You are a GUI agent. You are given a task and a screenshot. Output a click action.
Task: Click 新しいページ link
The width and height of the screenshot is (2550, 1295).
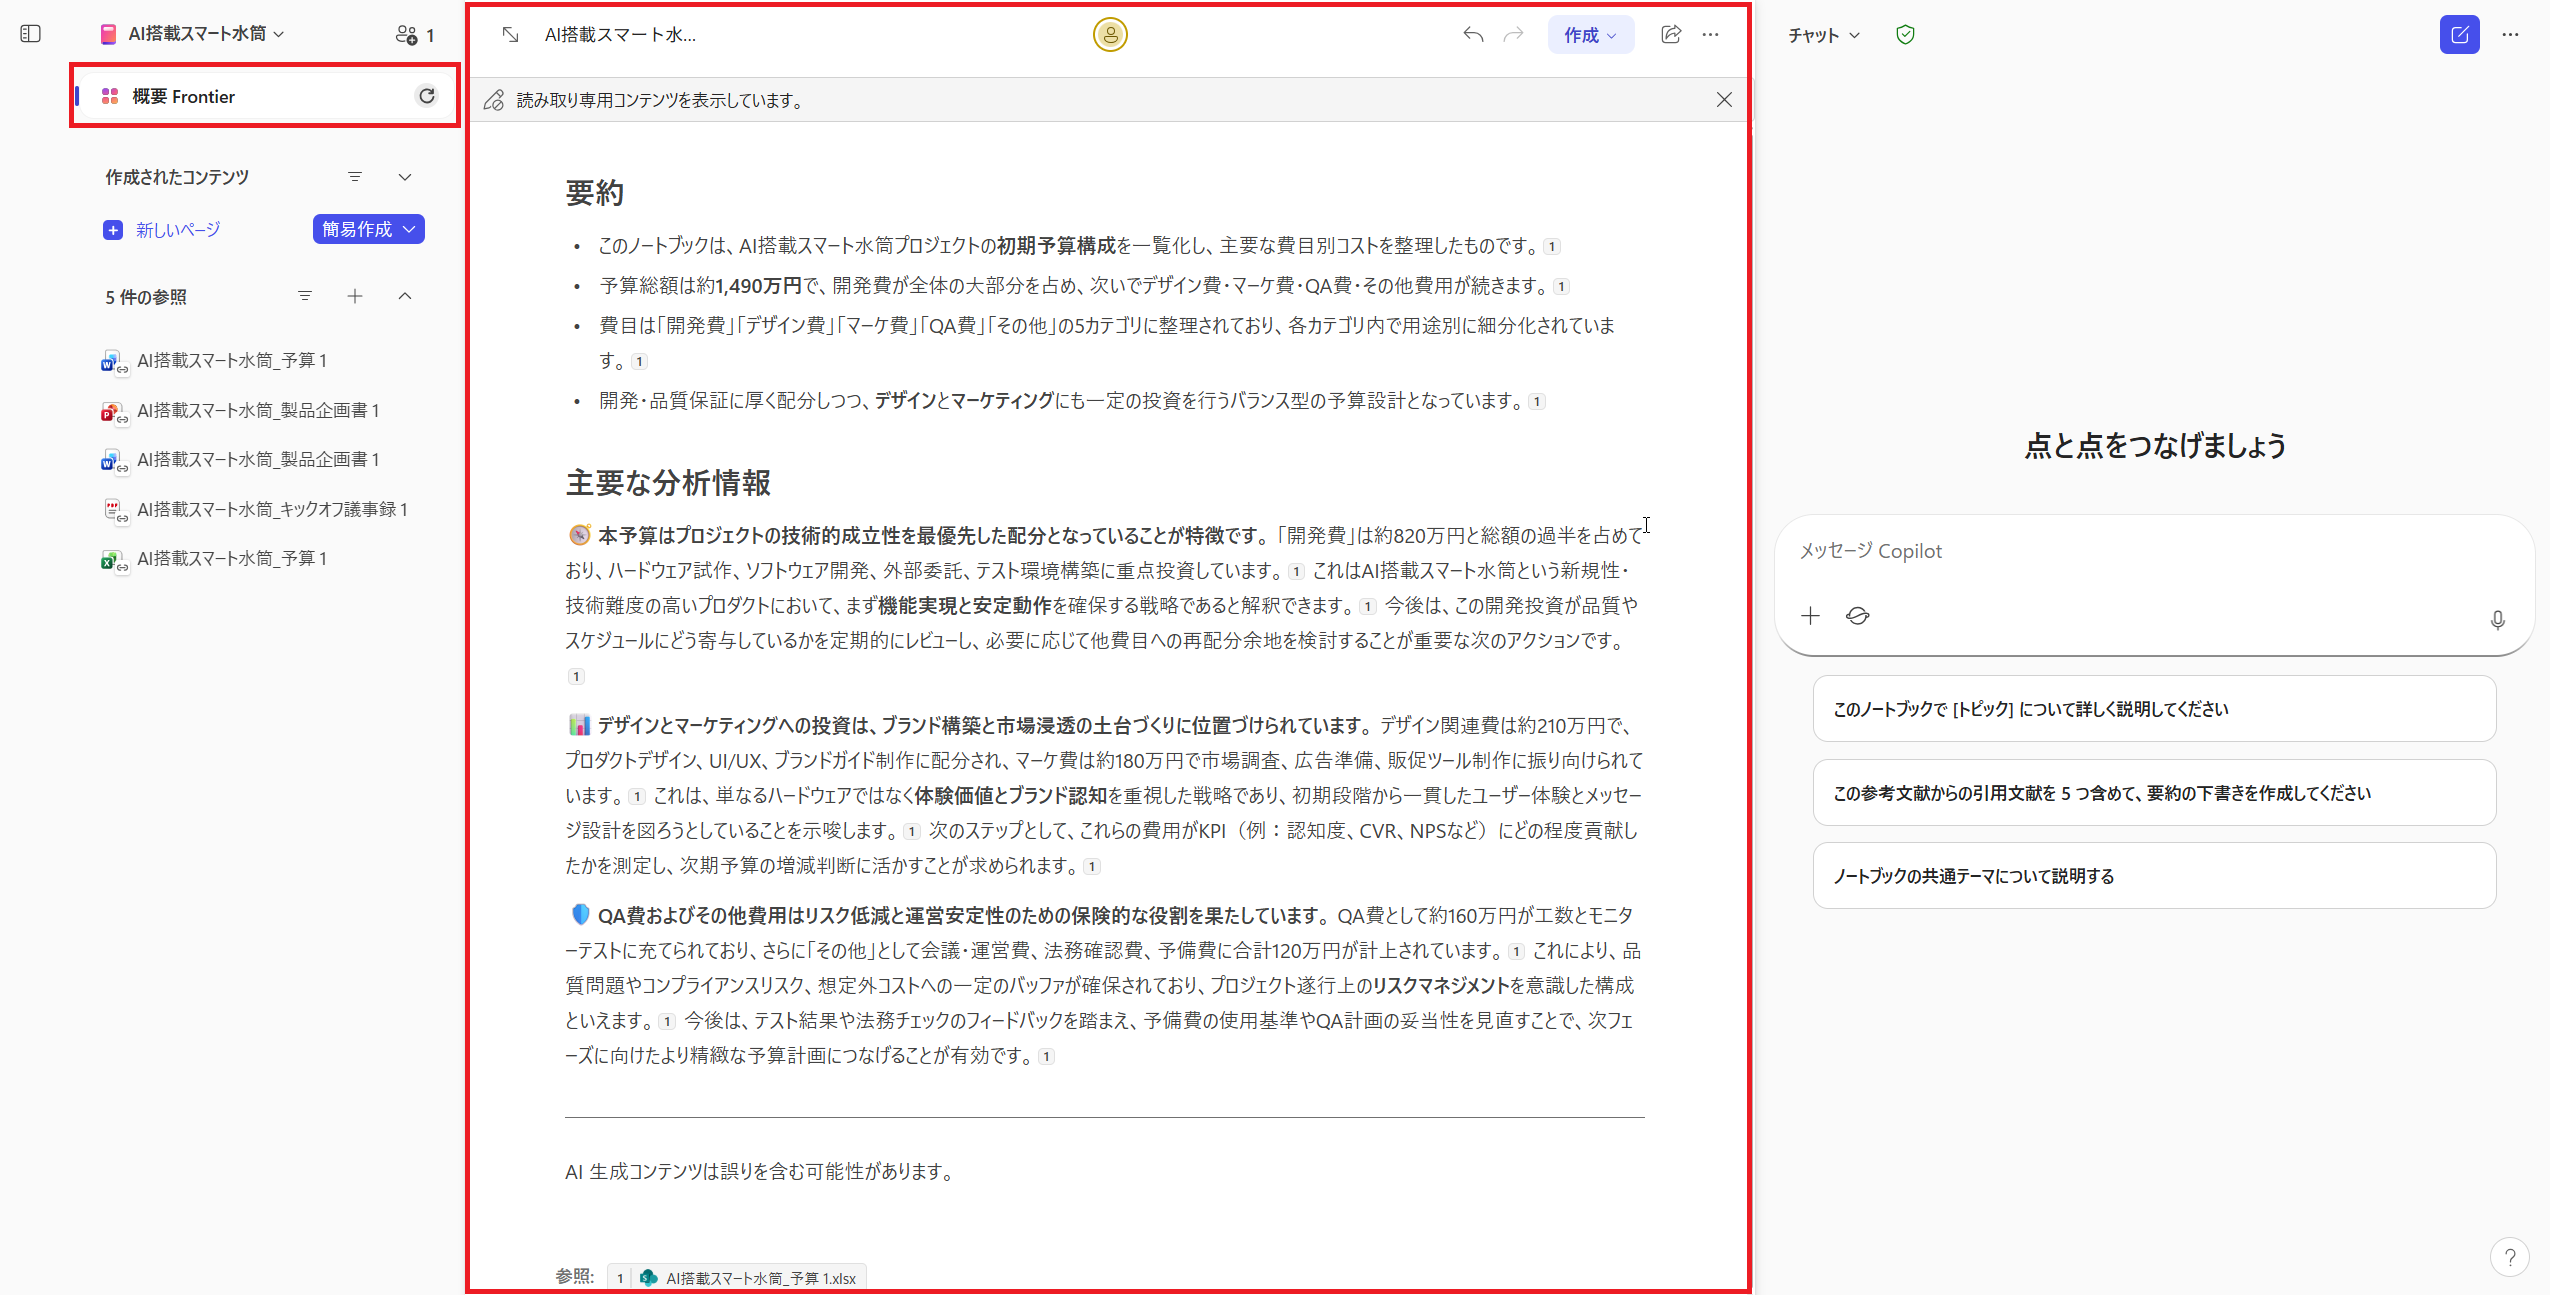[178, 230]
